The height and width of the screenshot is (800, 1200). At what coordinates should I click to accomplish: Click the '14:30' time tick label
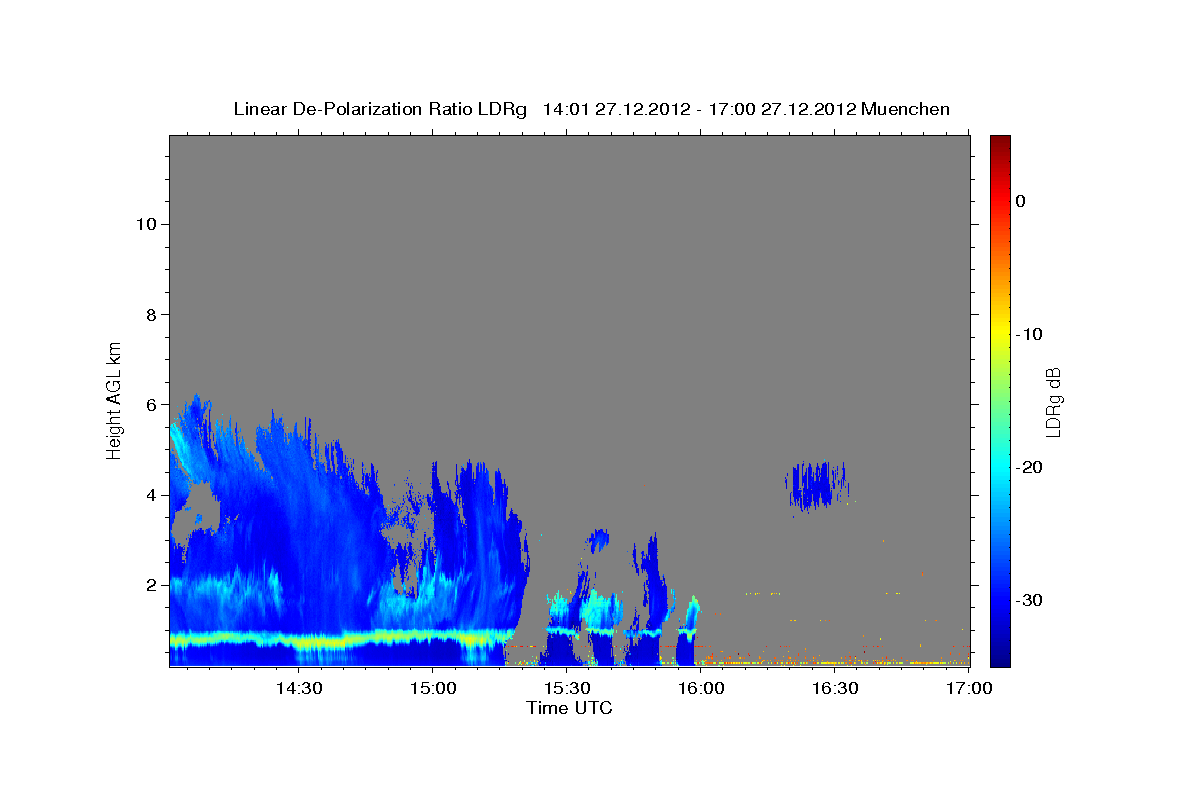pos(299,688)
